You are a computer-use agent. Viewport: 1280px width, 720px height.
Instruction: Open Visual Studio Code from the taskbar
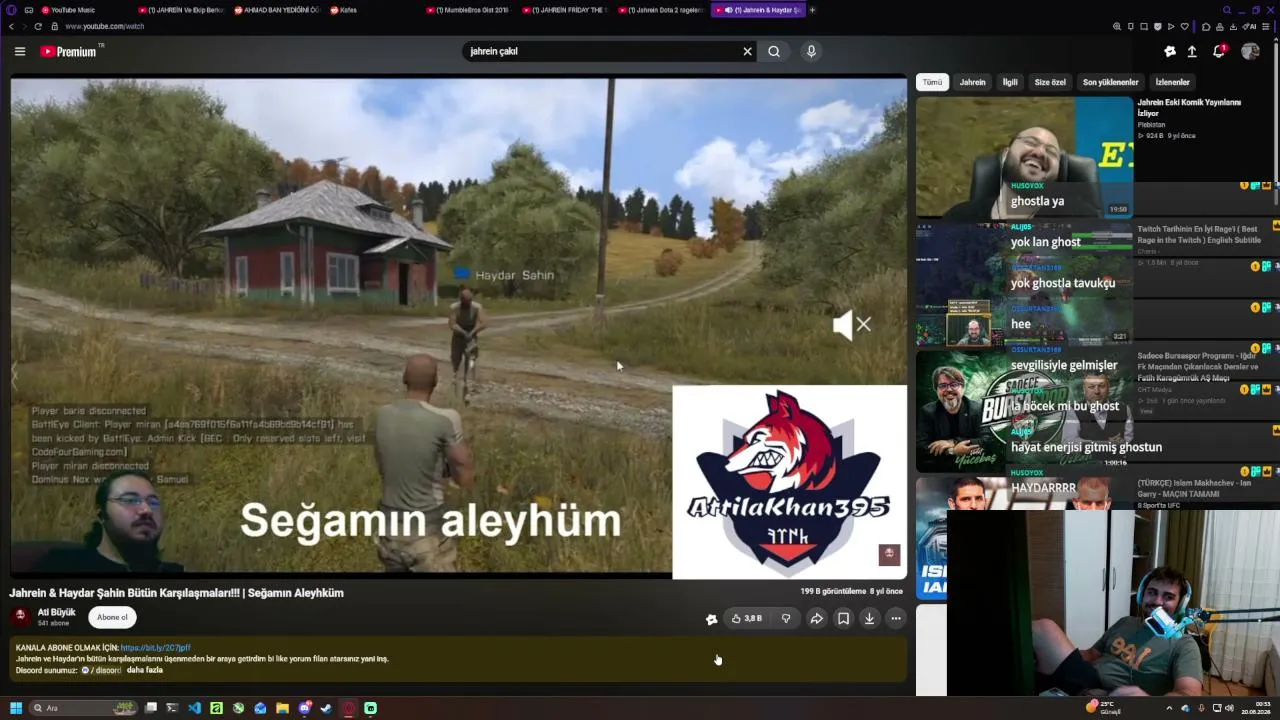[x=194, y=708]
